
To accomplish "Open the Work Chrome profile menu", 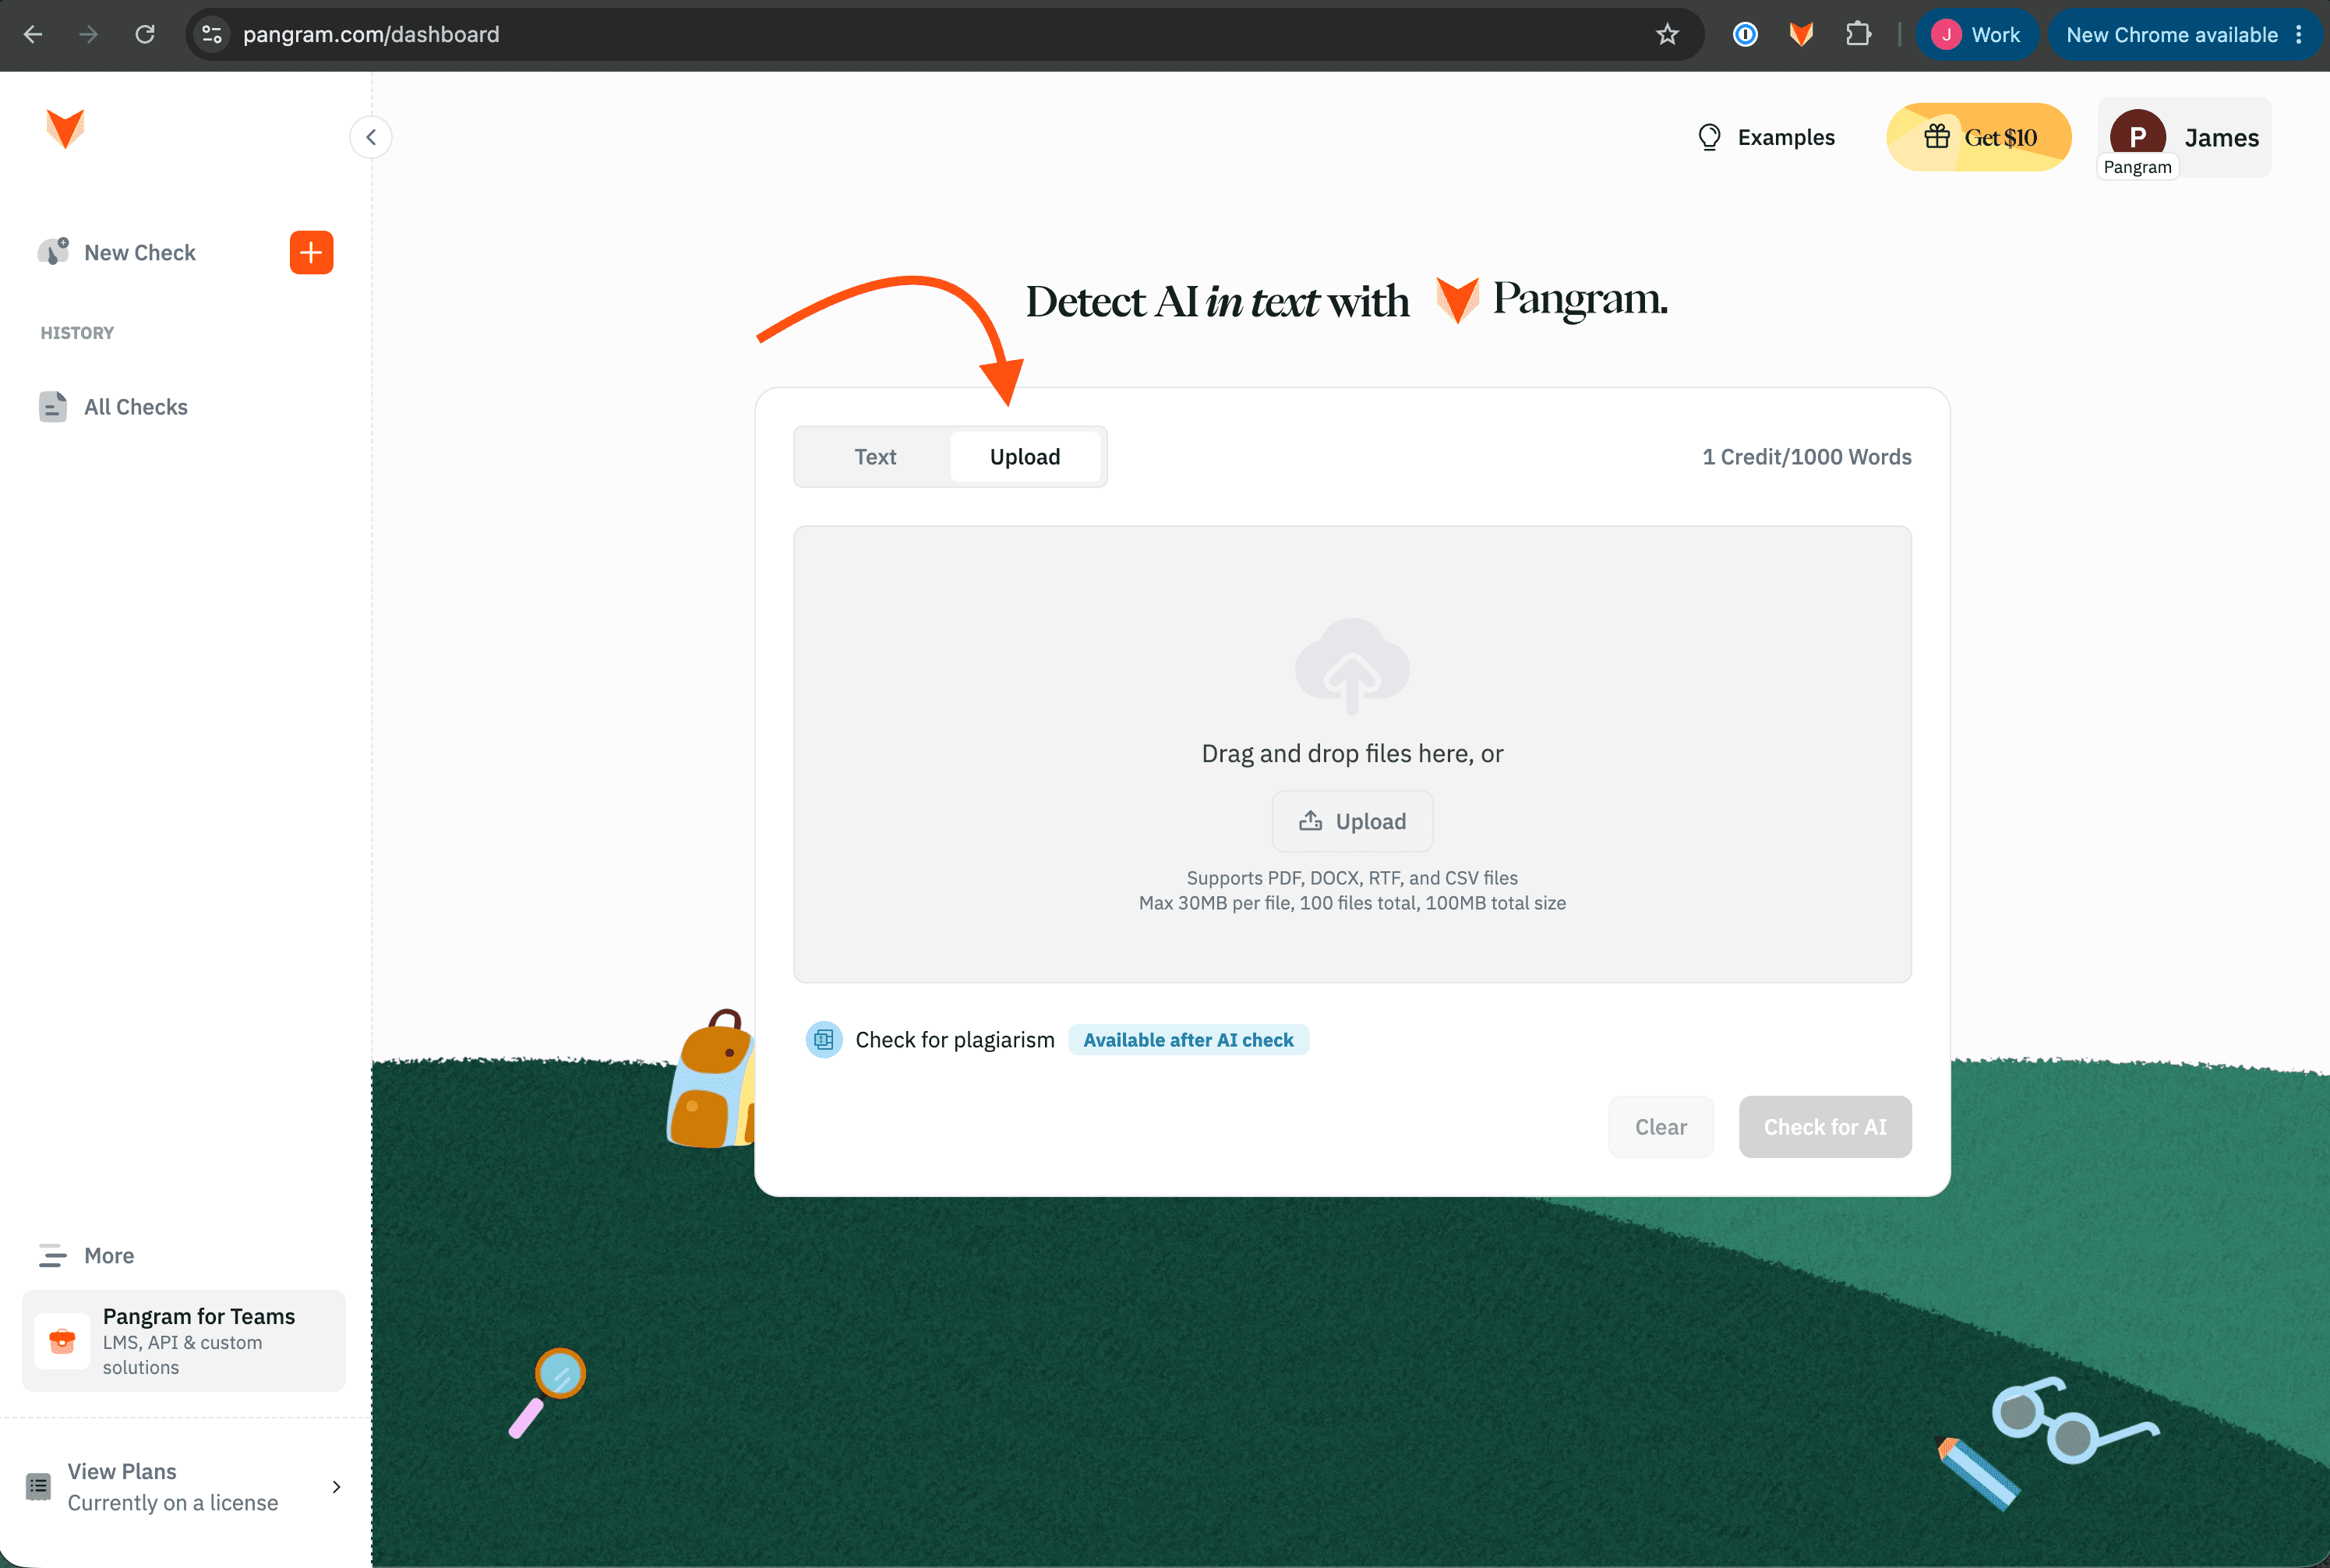I will (x=1977, y=35).
